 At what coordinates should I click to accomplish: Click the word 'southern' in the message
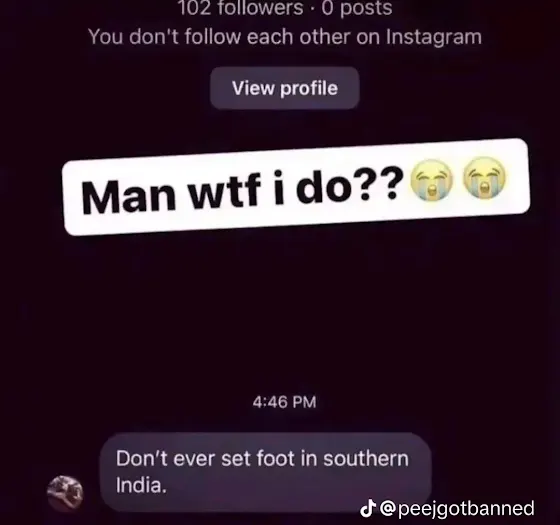[366, 459]
